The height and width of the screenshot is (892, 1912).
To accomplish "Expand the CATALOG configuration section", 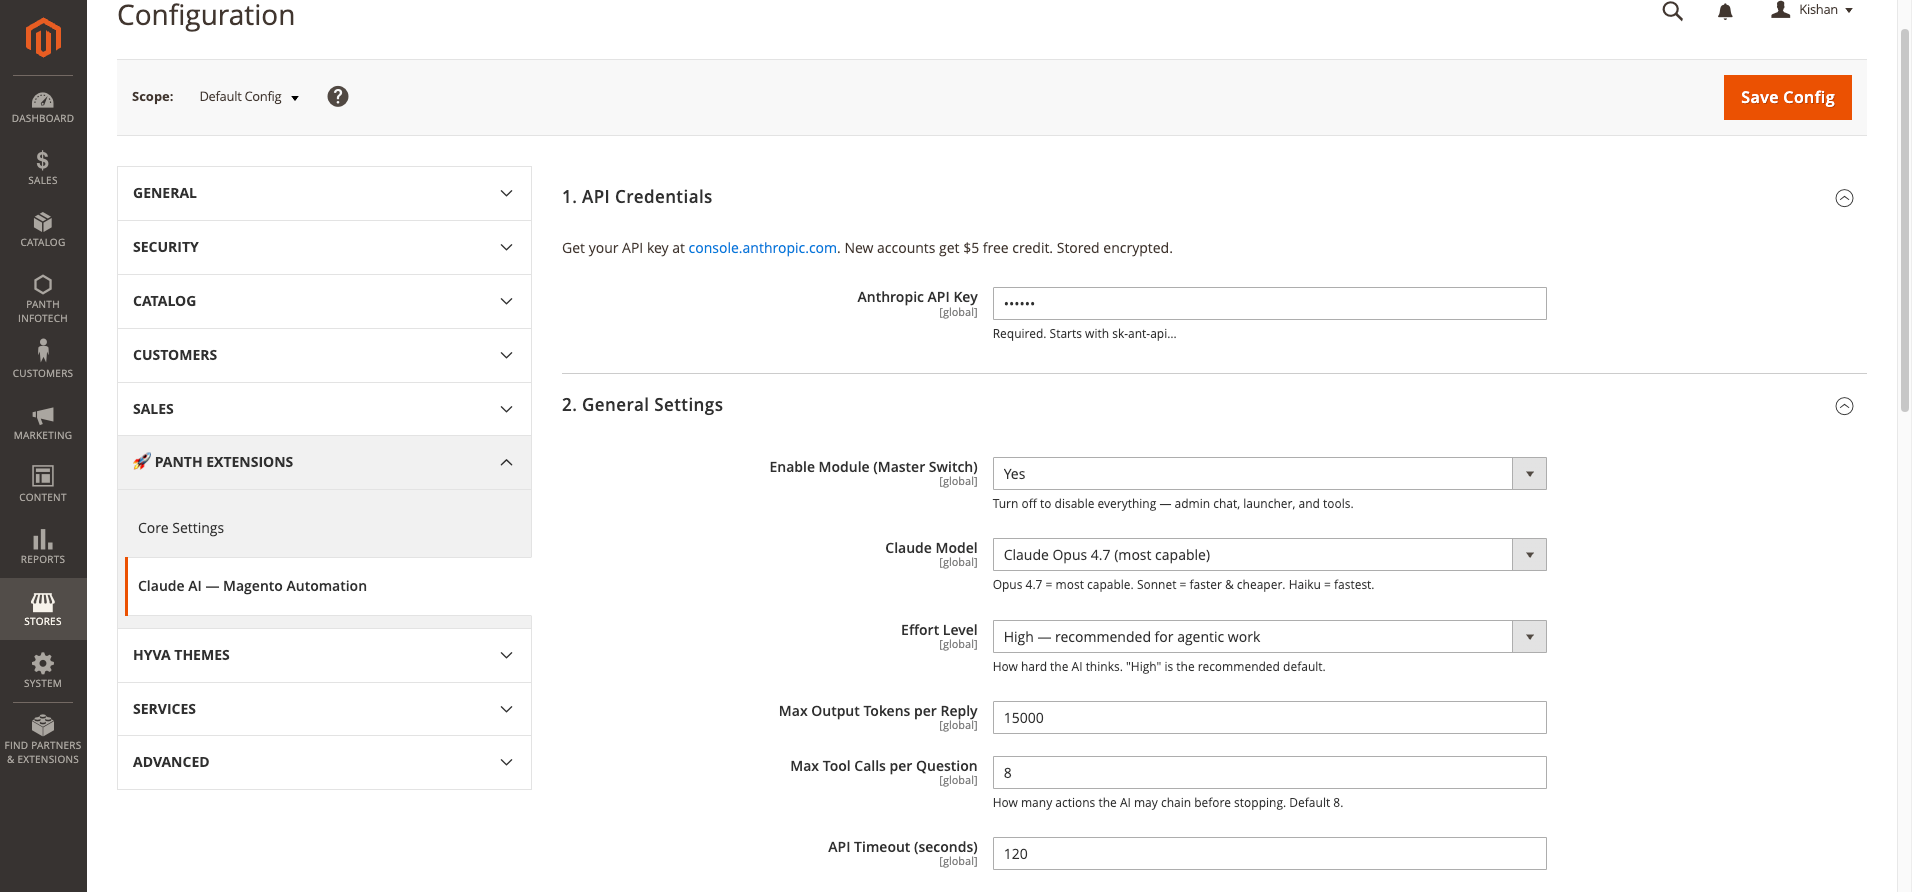I will click(324, 301).
